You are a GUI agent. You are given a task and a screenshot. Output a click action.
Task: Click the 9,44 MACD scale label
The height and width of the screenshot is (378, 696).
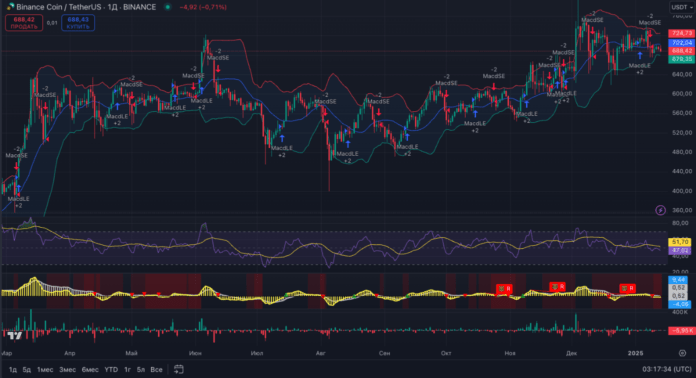coord(679,280)
